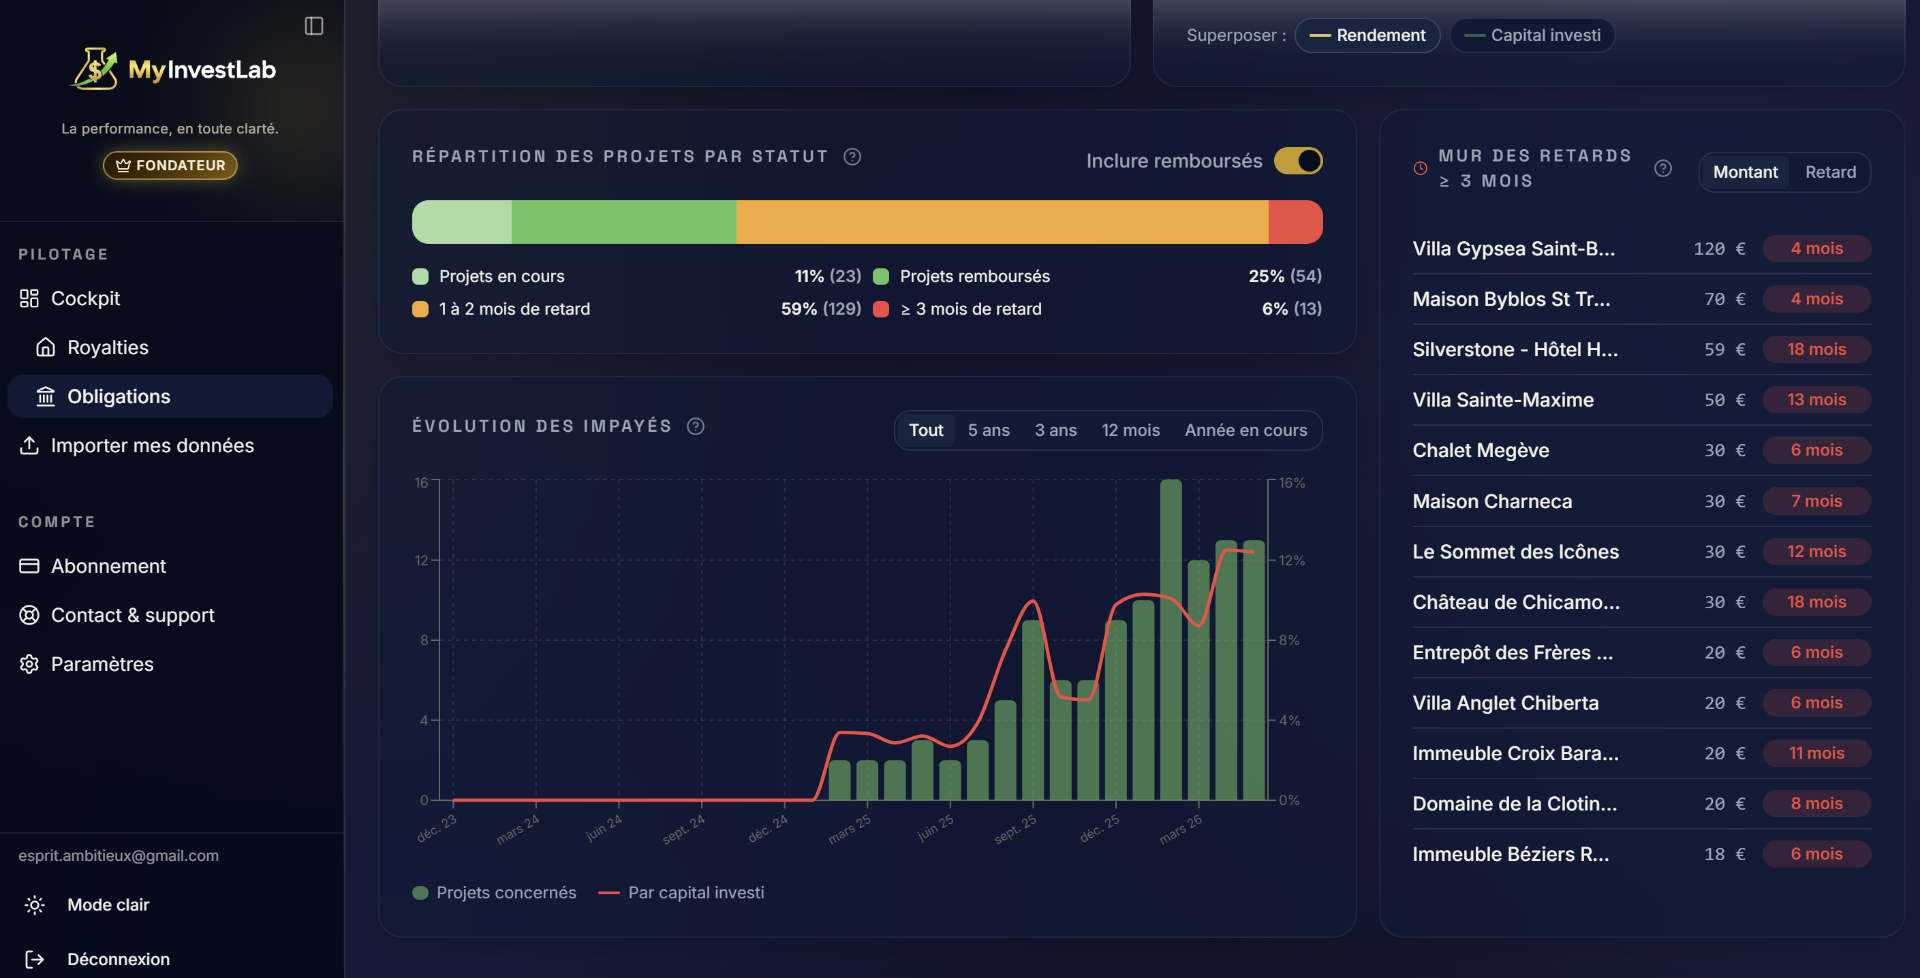The height and width of the screenshot is (978, 1920).
Task: Open Maison Byblos St Tr... row
Action: 1641,299
